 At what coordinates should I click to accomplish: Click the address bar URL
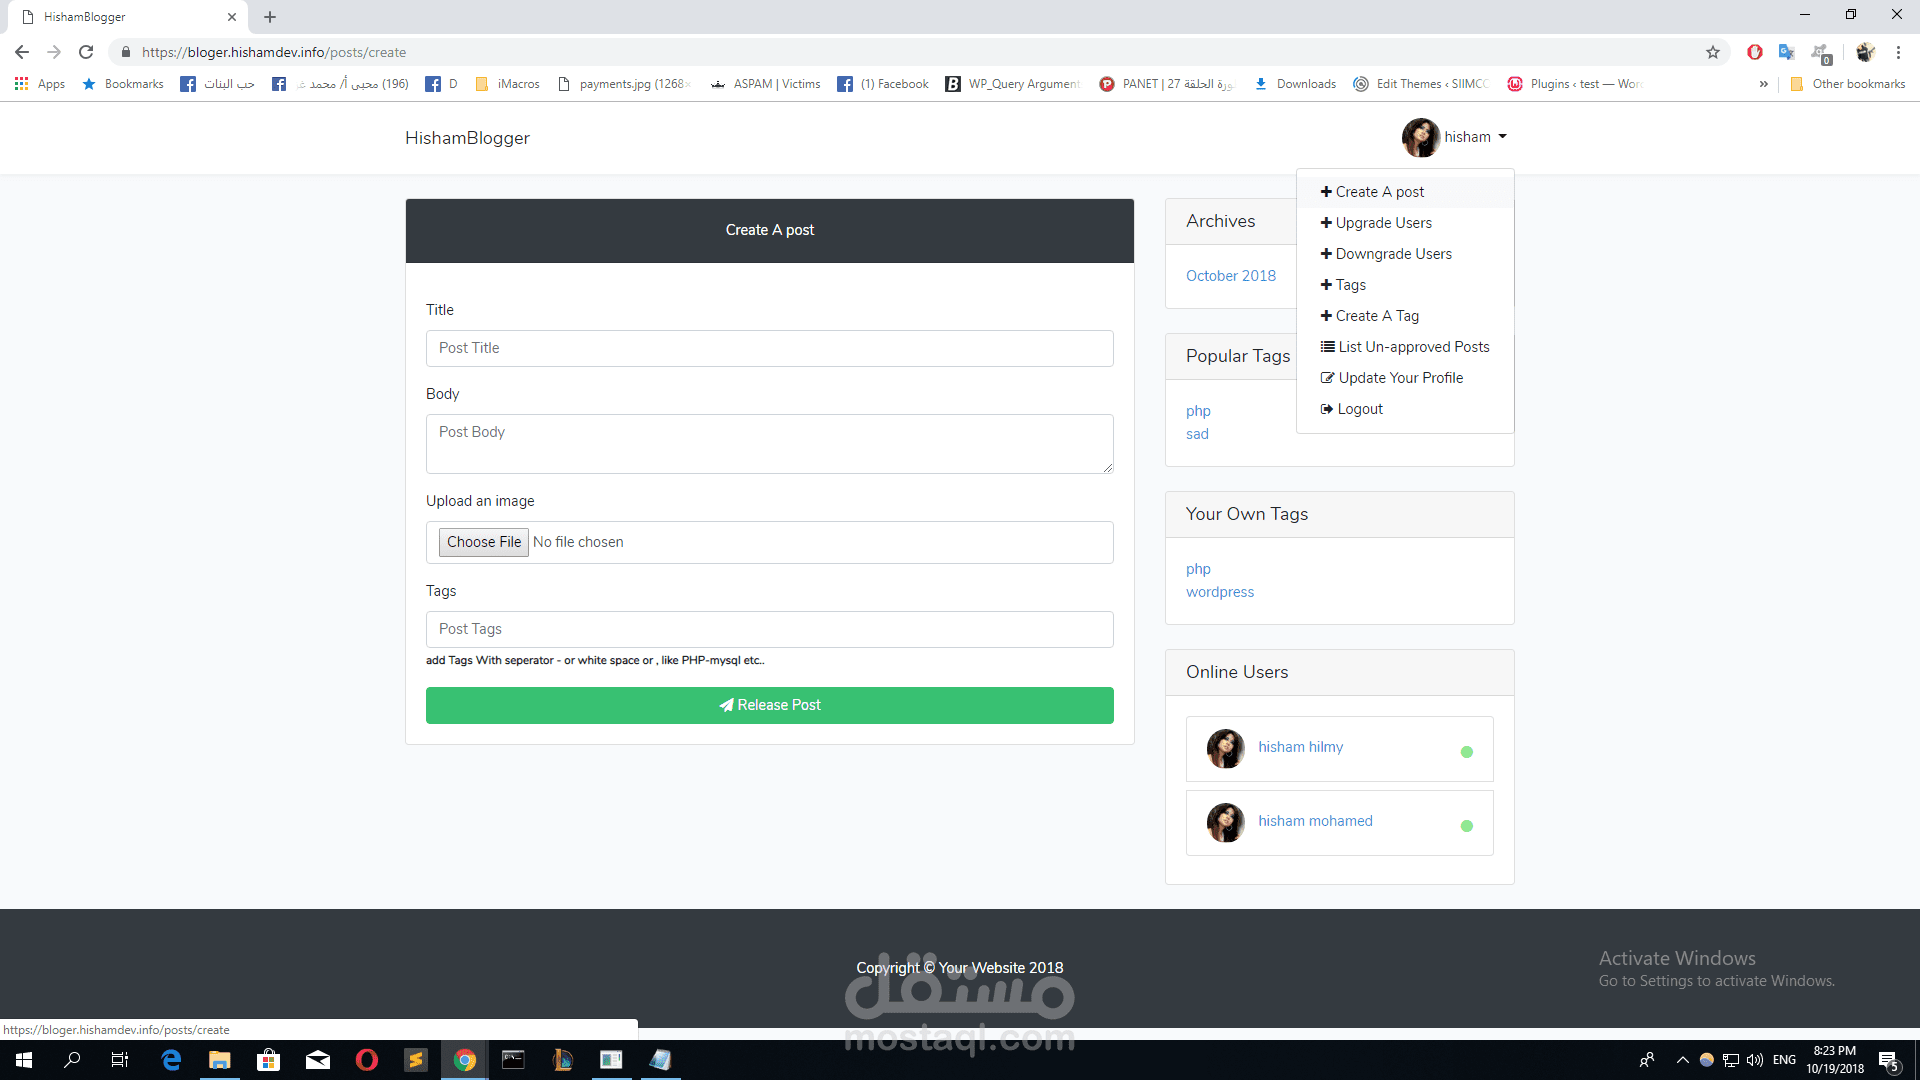pyautogui.click(x=274, y=52)
